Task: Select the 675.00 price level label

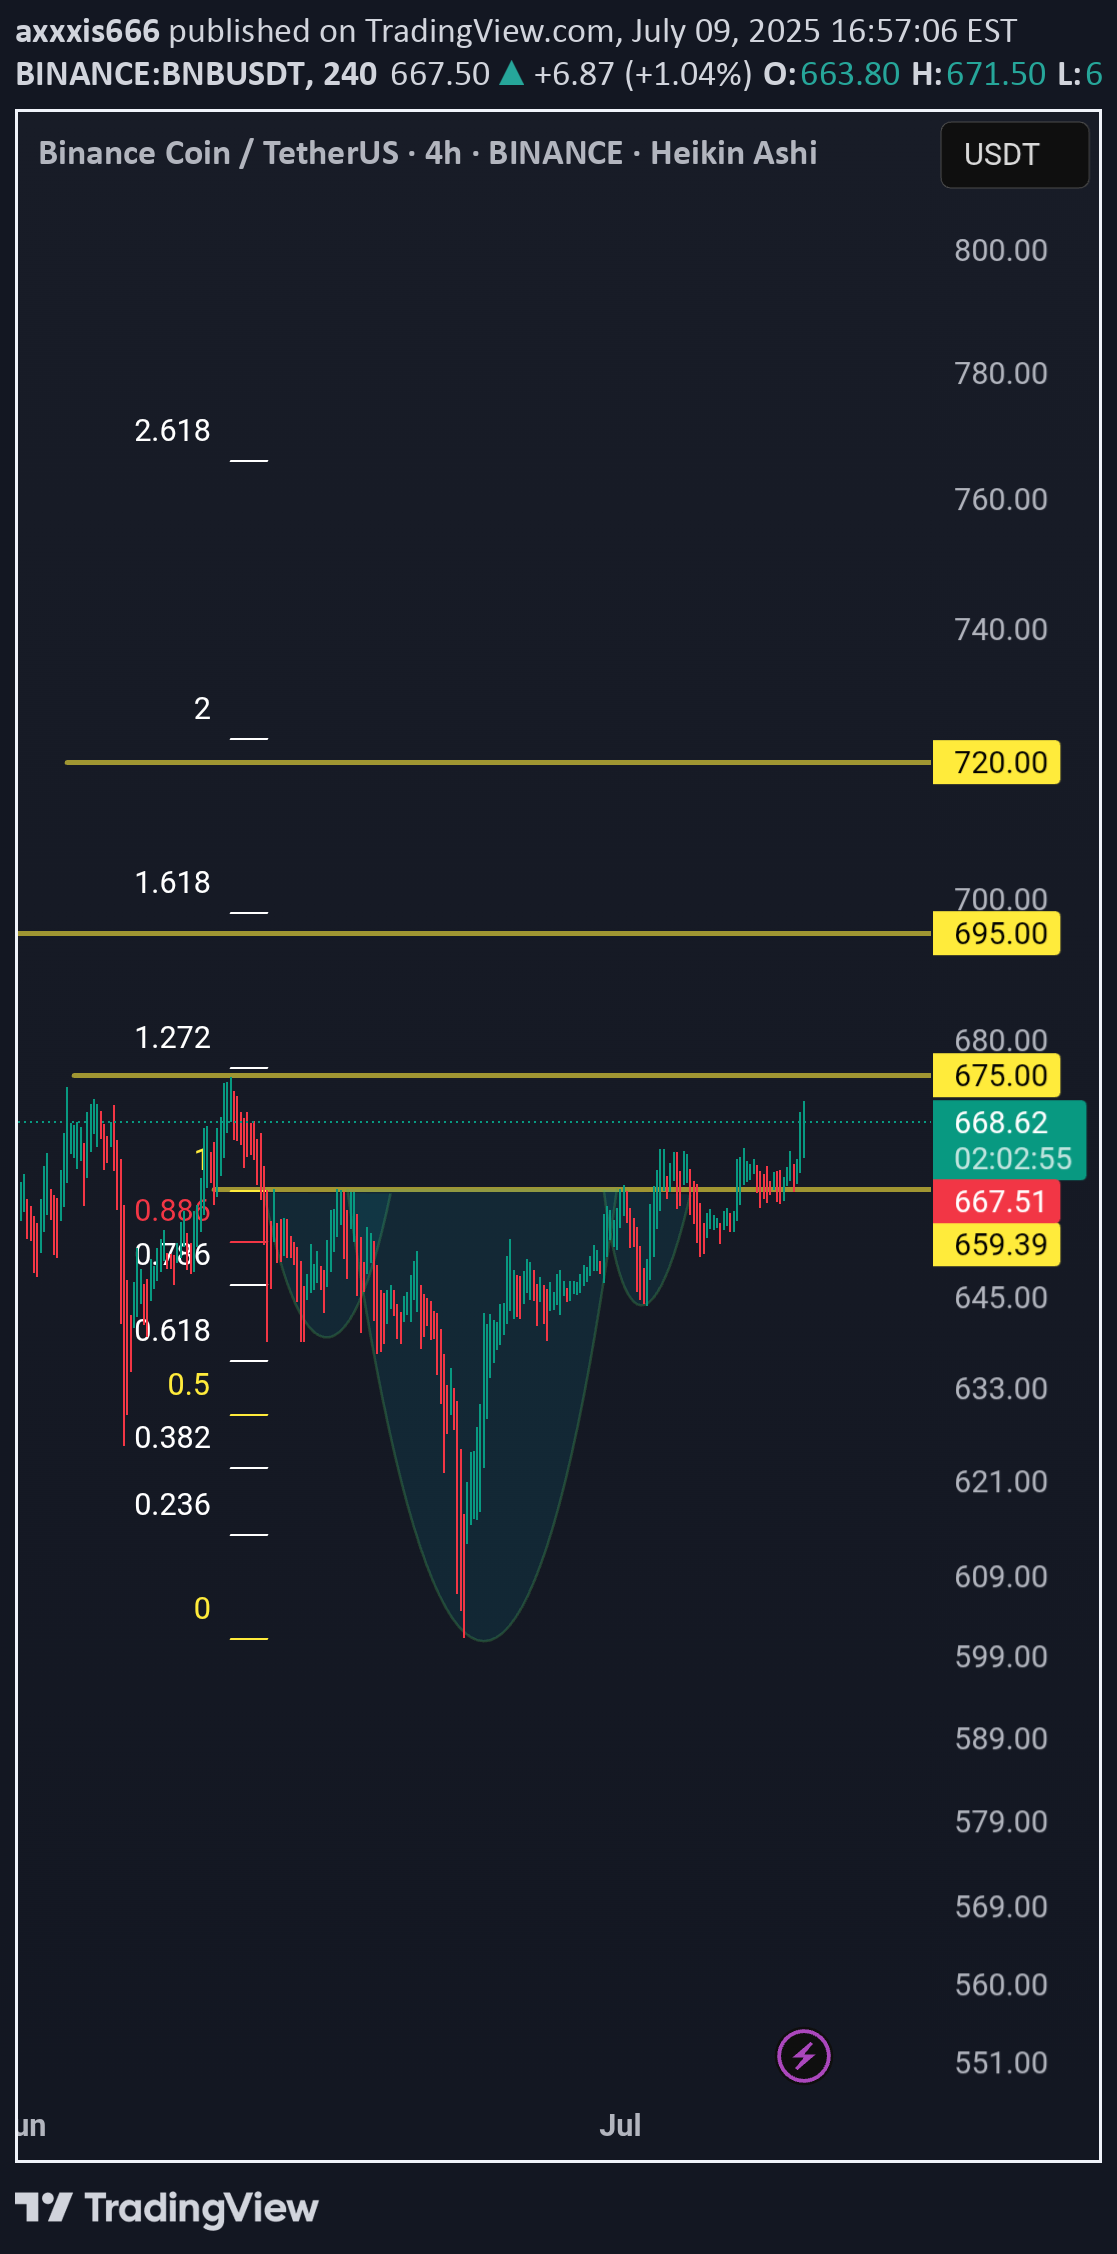Action: click(996, 1075)
